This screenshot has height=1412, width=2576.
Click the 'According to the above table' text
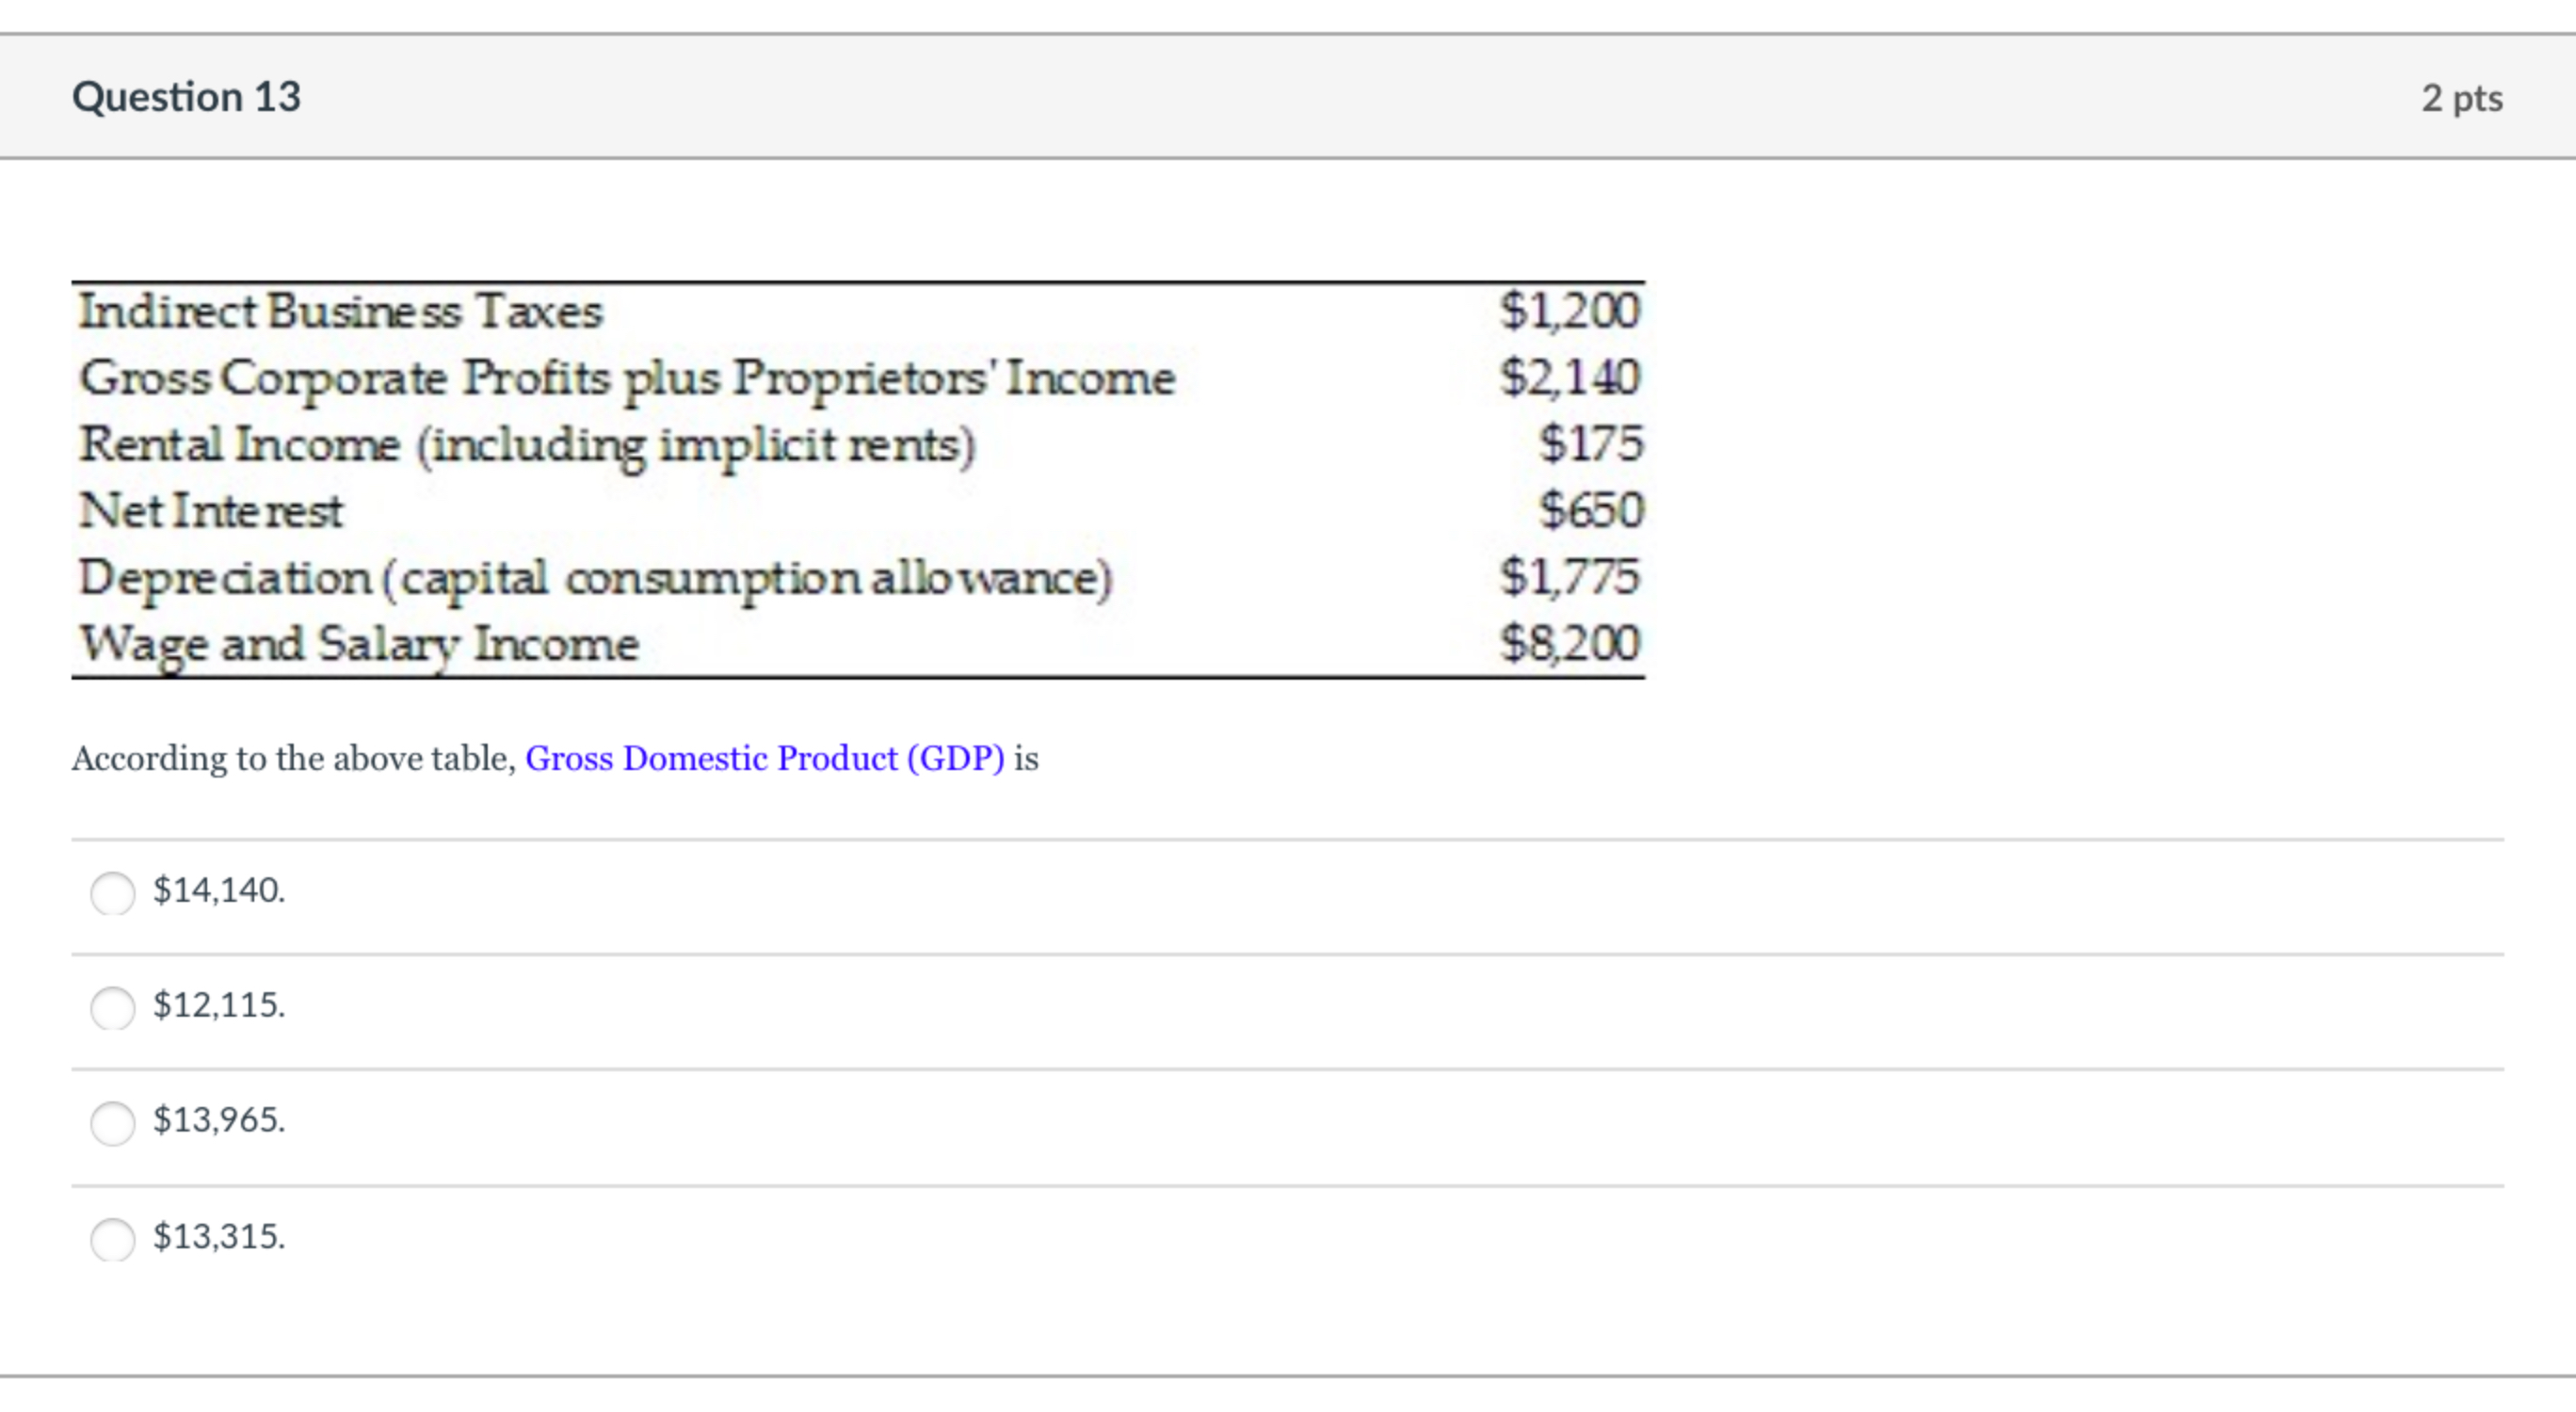(x=293, y=758)
